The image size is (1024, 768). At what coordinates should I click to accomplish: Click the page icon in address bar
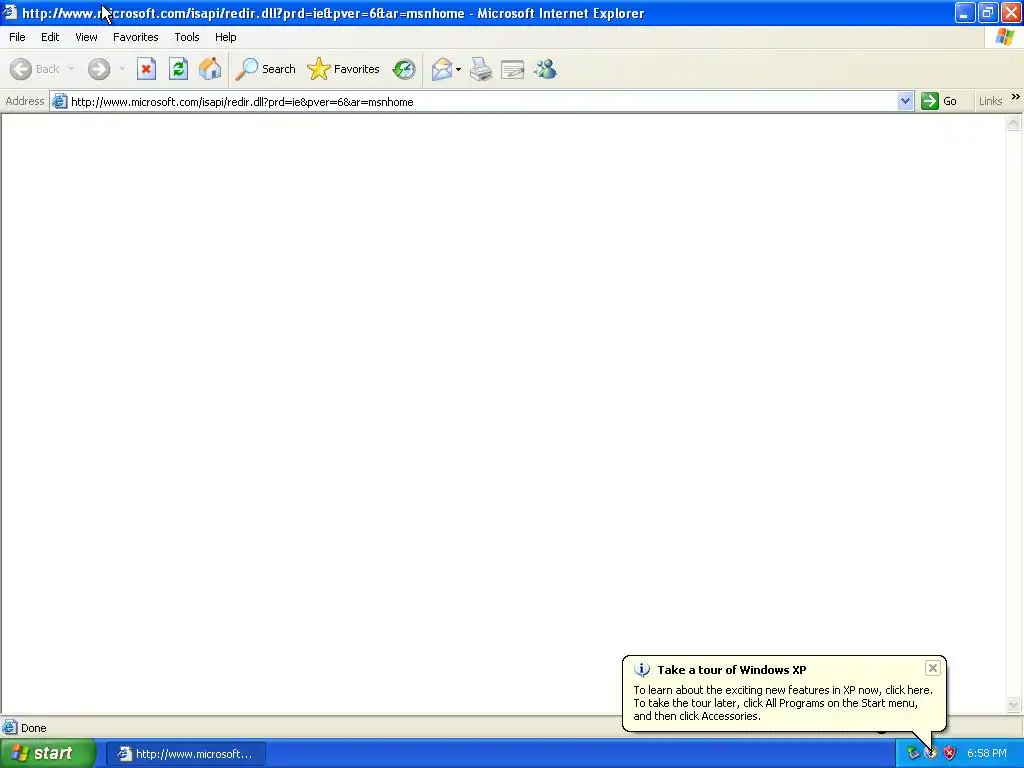tap(59, 101)
